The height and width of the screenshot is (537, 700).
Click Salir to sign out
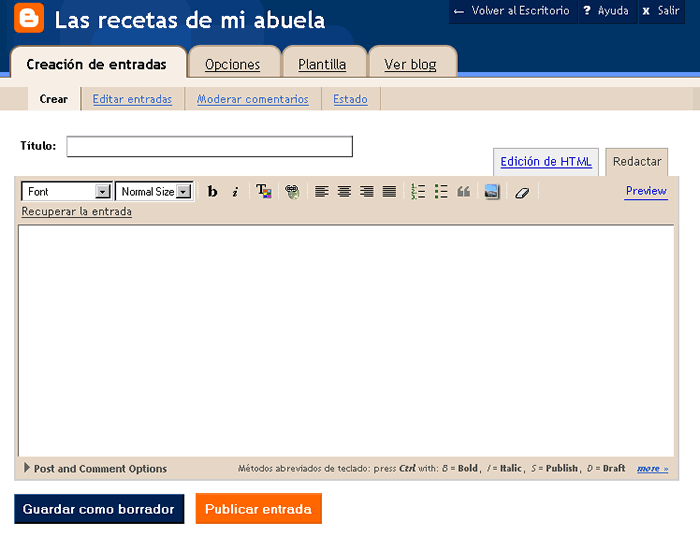point(661,11)
